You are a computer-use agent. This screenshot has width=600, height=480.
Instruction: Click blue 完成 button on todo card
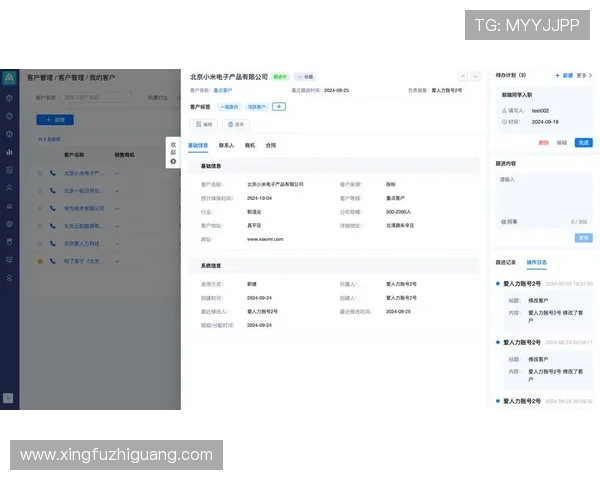pyautogui.click(x=584, y=143)
